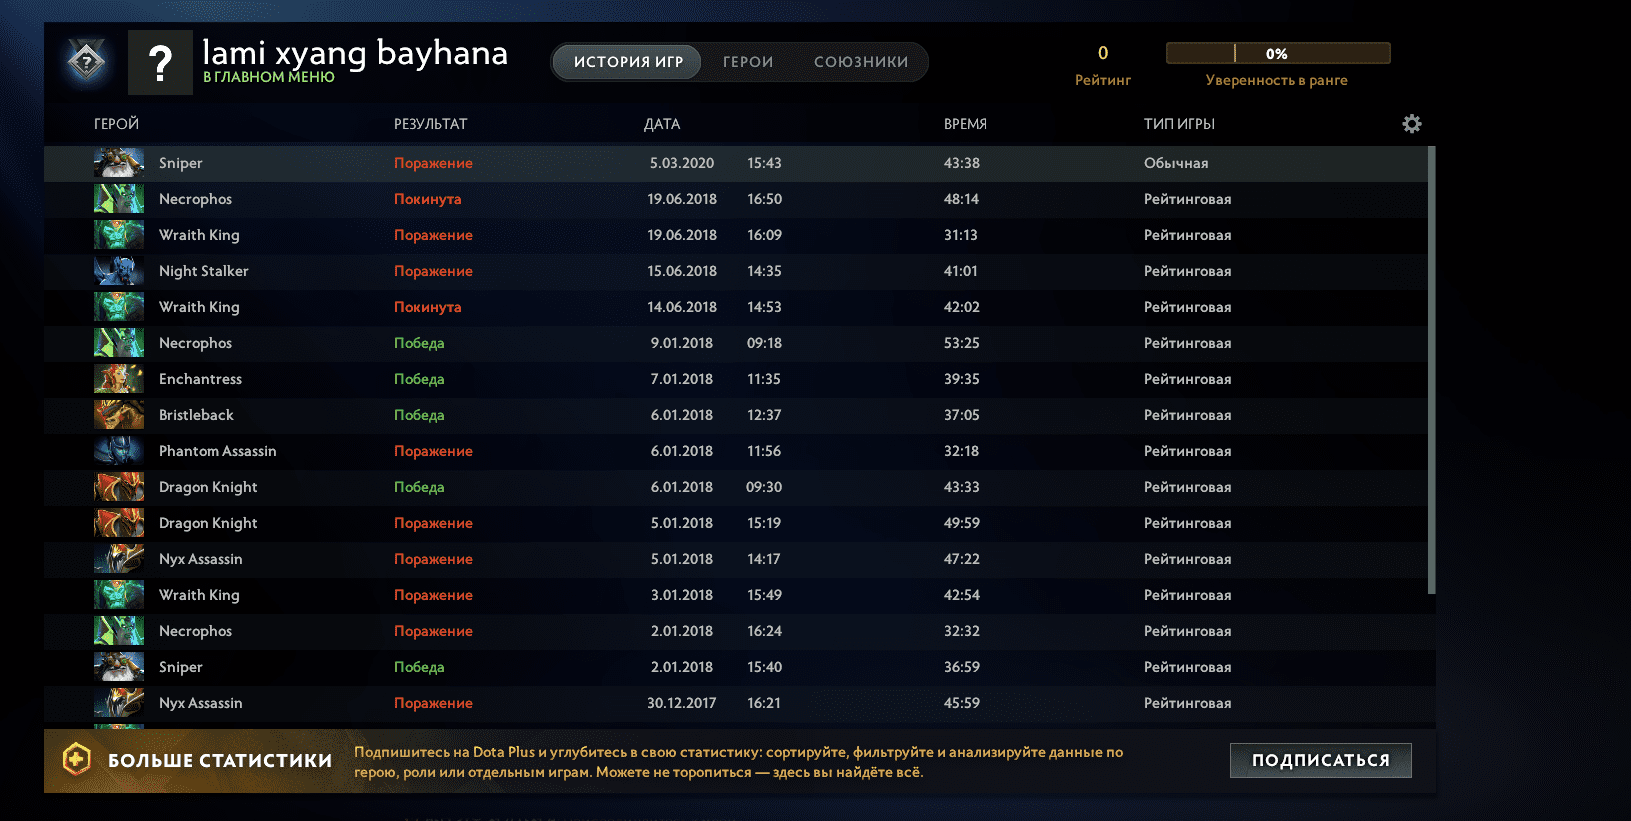Click Night Stalker hero portrait icon

pos(118,271)
